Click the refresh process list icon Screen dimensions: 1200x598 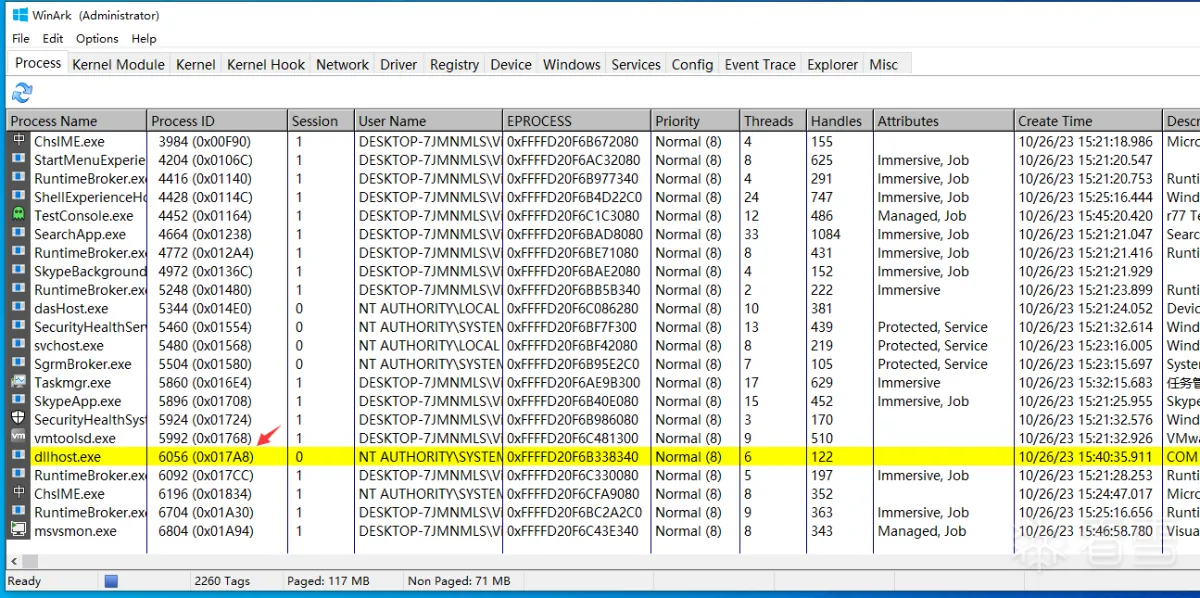[22, 93]
